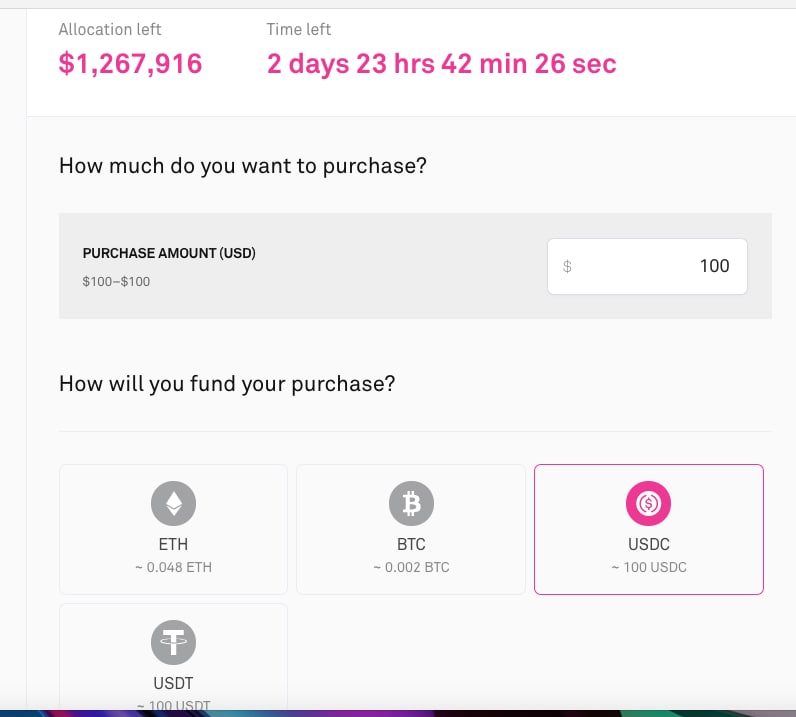
Task: Click the Bitcoin B icon
Action: pos(411,503)
